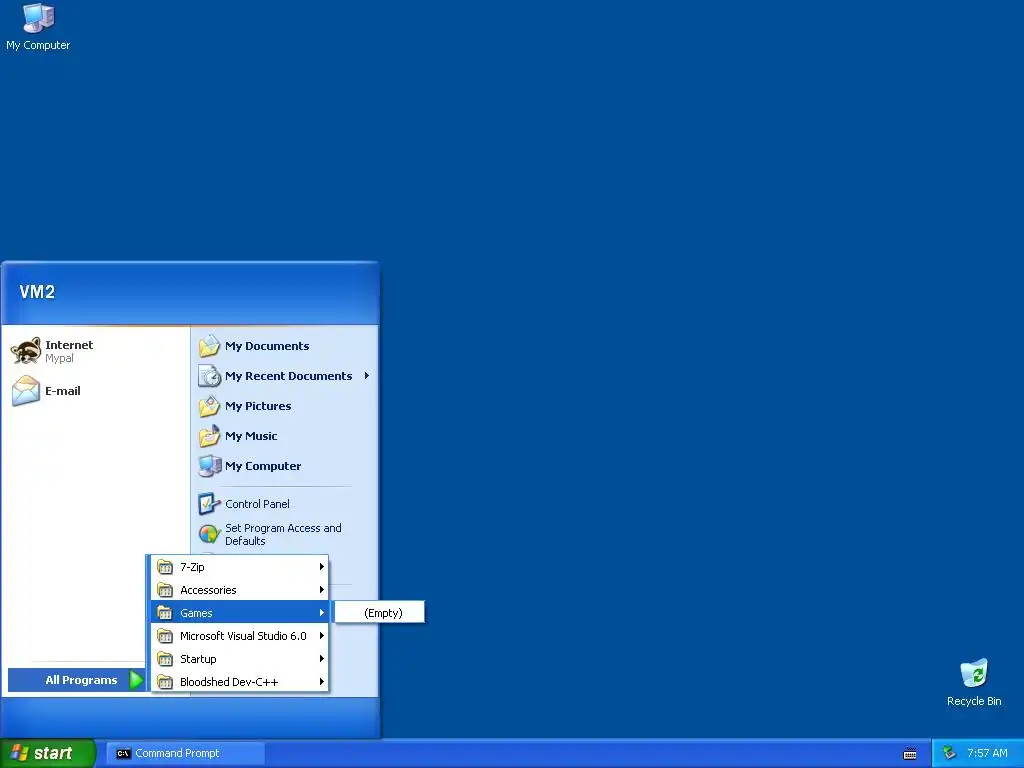The image size is (1024, 768).
Task: Open My Pictures link
Action: point(284,406)
